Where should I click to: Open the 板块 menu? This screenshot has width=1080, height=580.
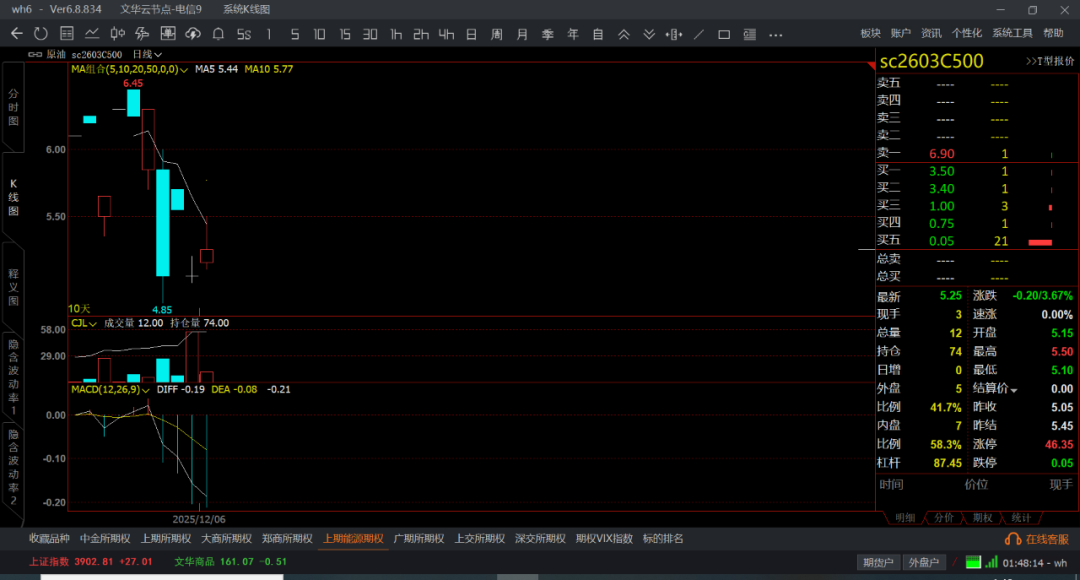tap(871, 33)
